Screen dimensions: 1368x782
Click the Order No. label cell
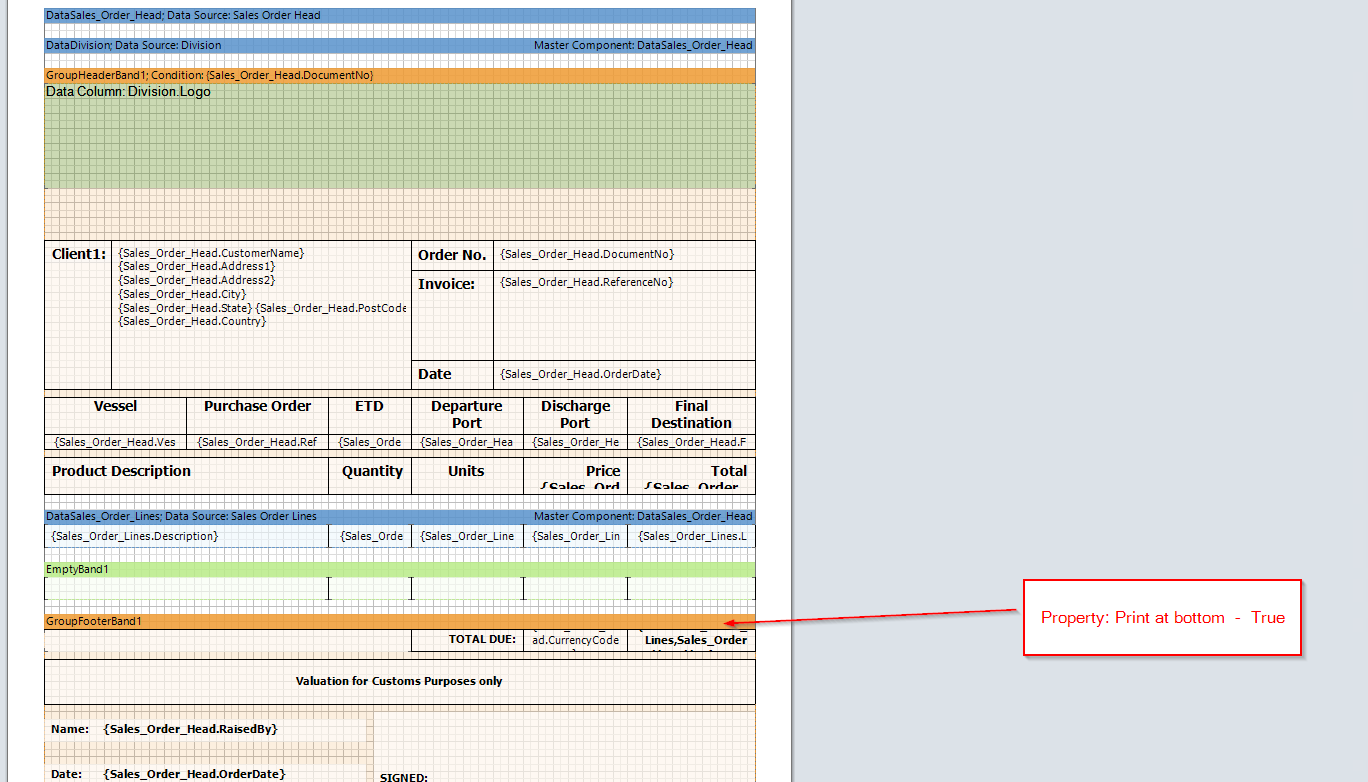pos(452,255)
